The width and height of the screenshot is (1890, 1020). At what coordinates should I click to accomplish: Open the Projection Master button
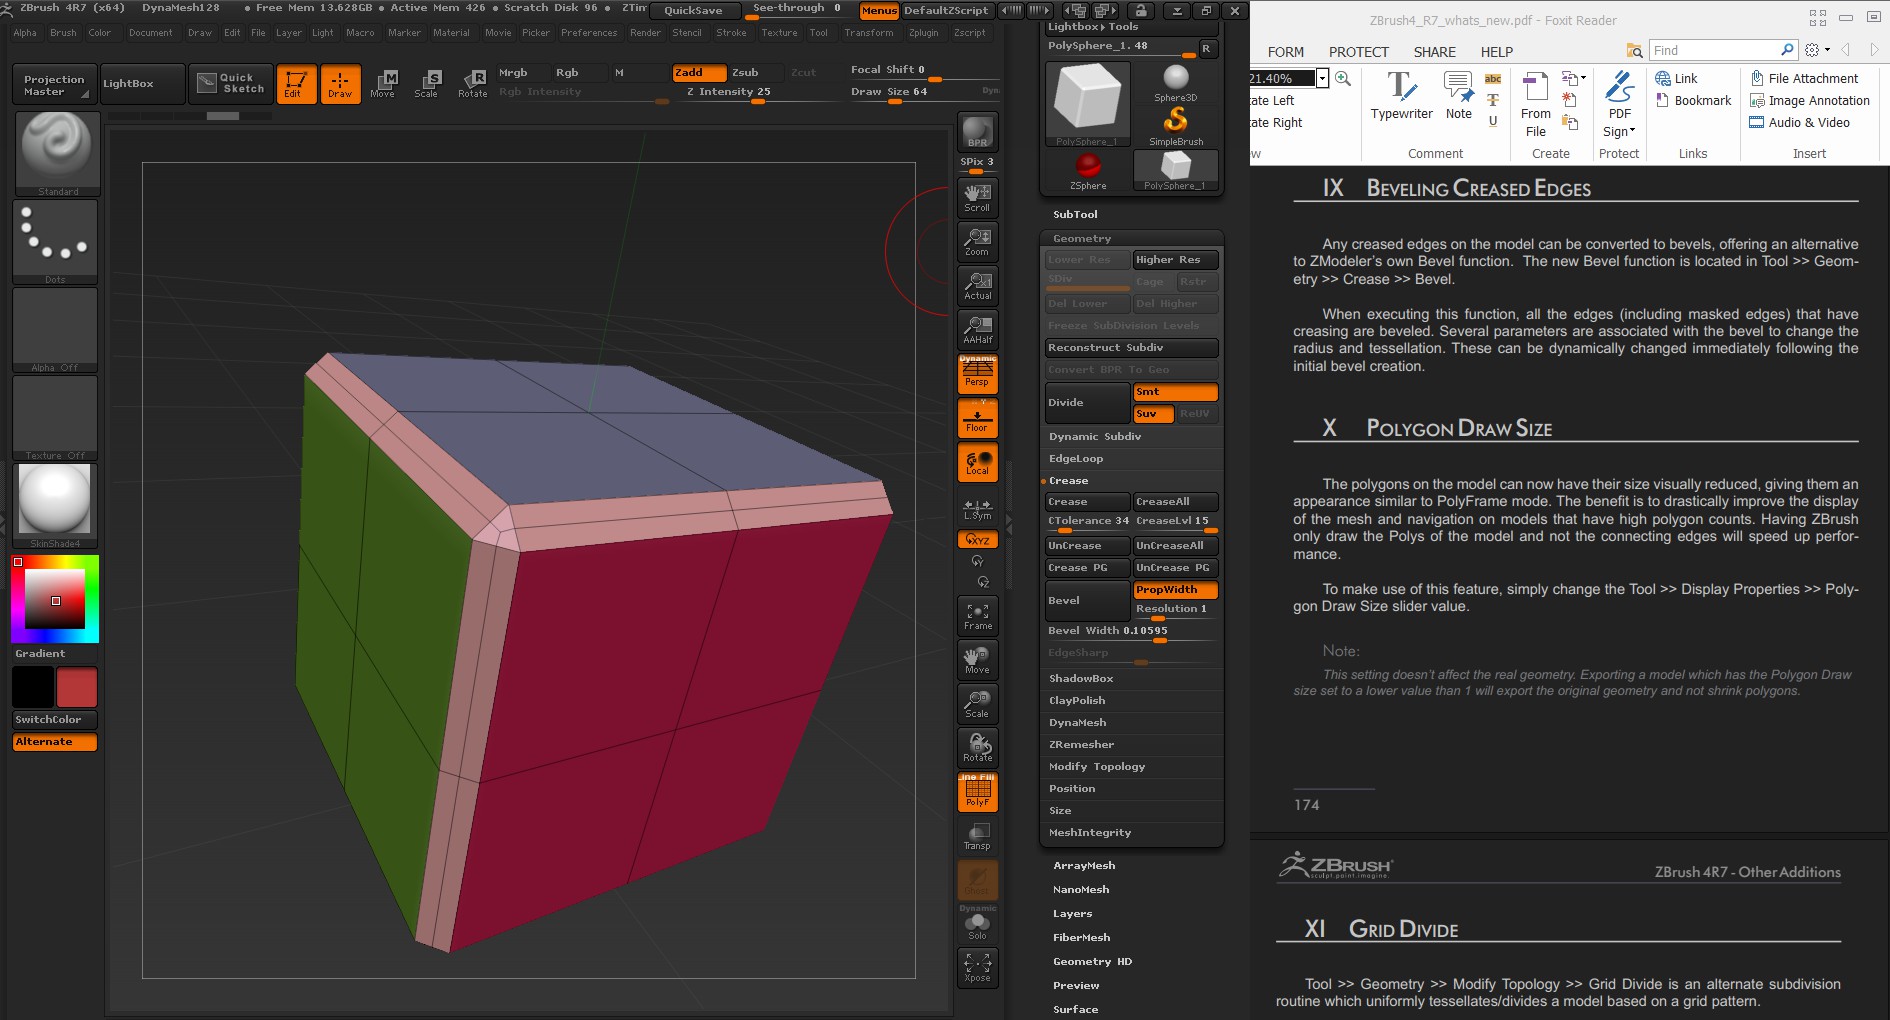(x=55, y=85)
